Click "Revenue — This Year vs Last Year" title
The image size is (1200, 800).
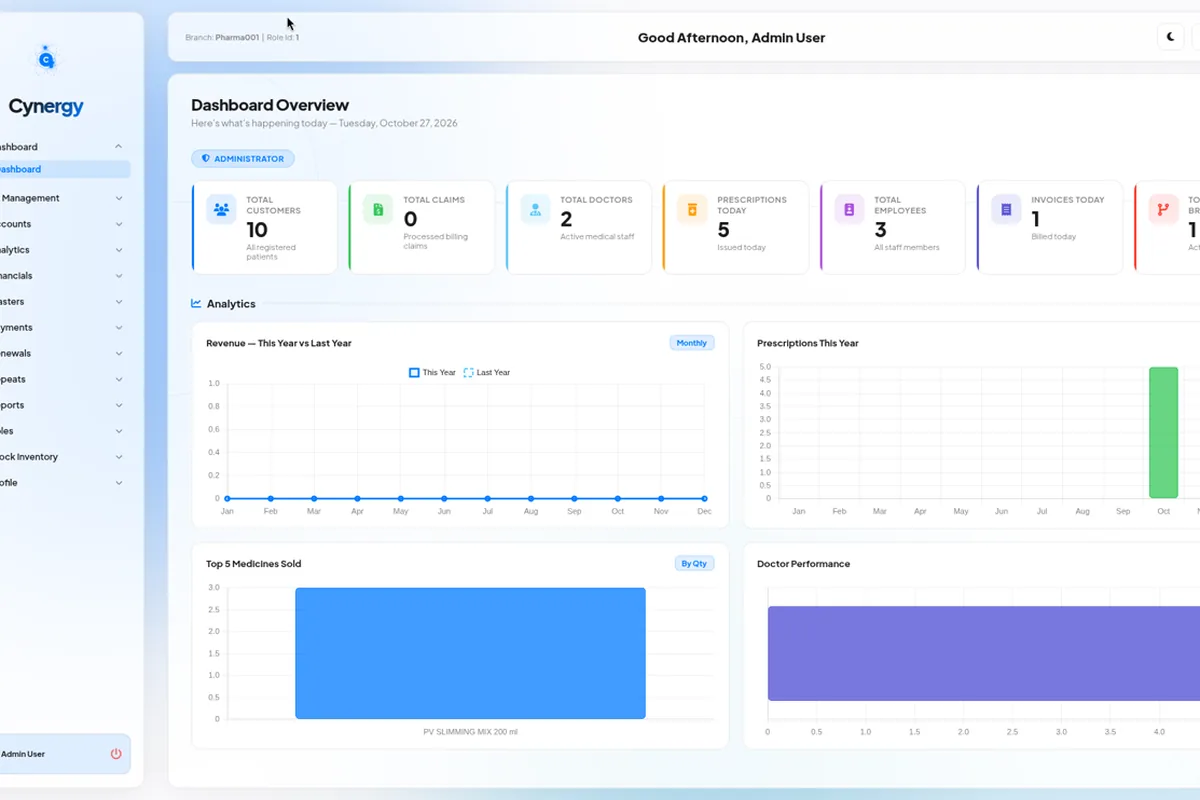279,343
